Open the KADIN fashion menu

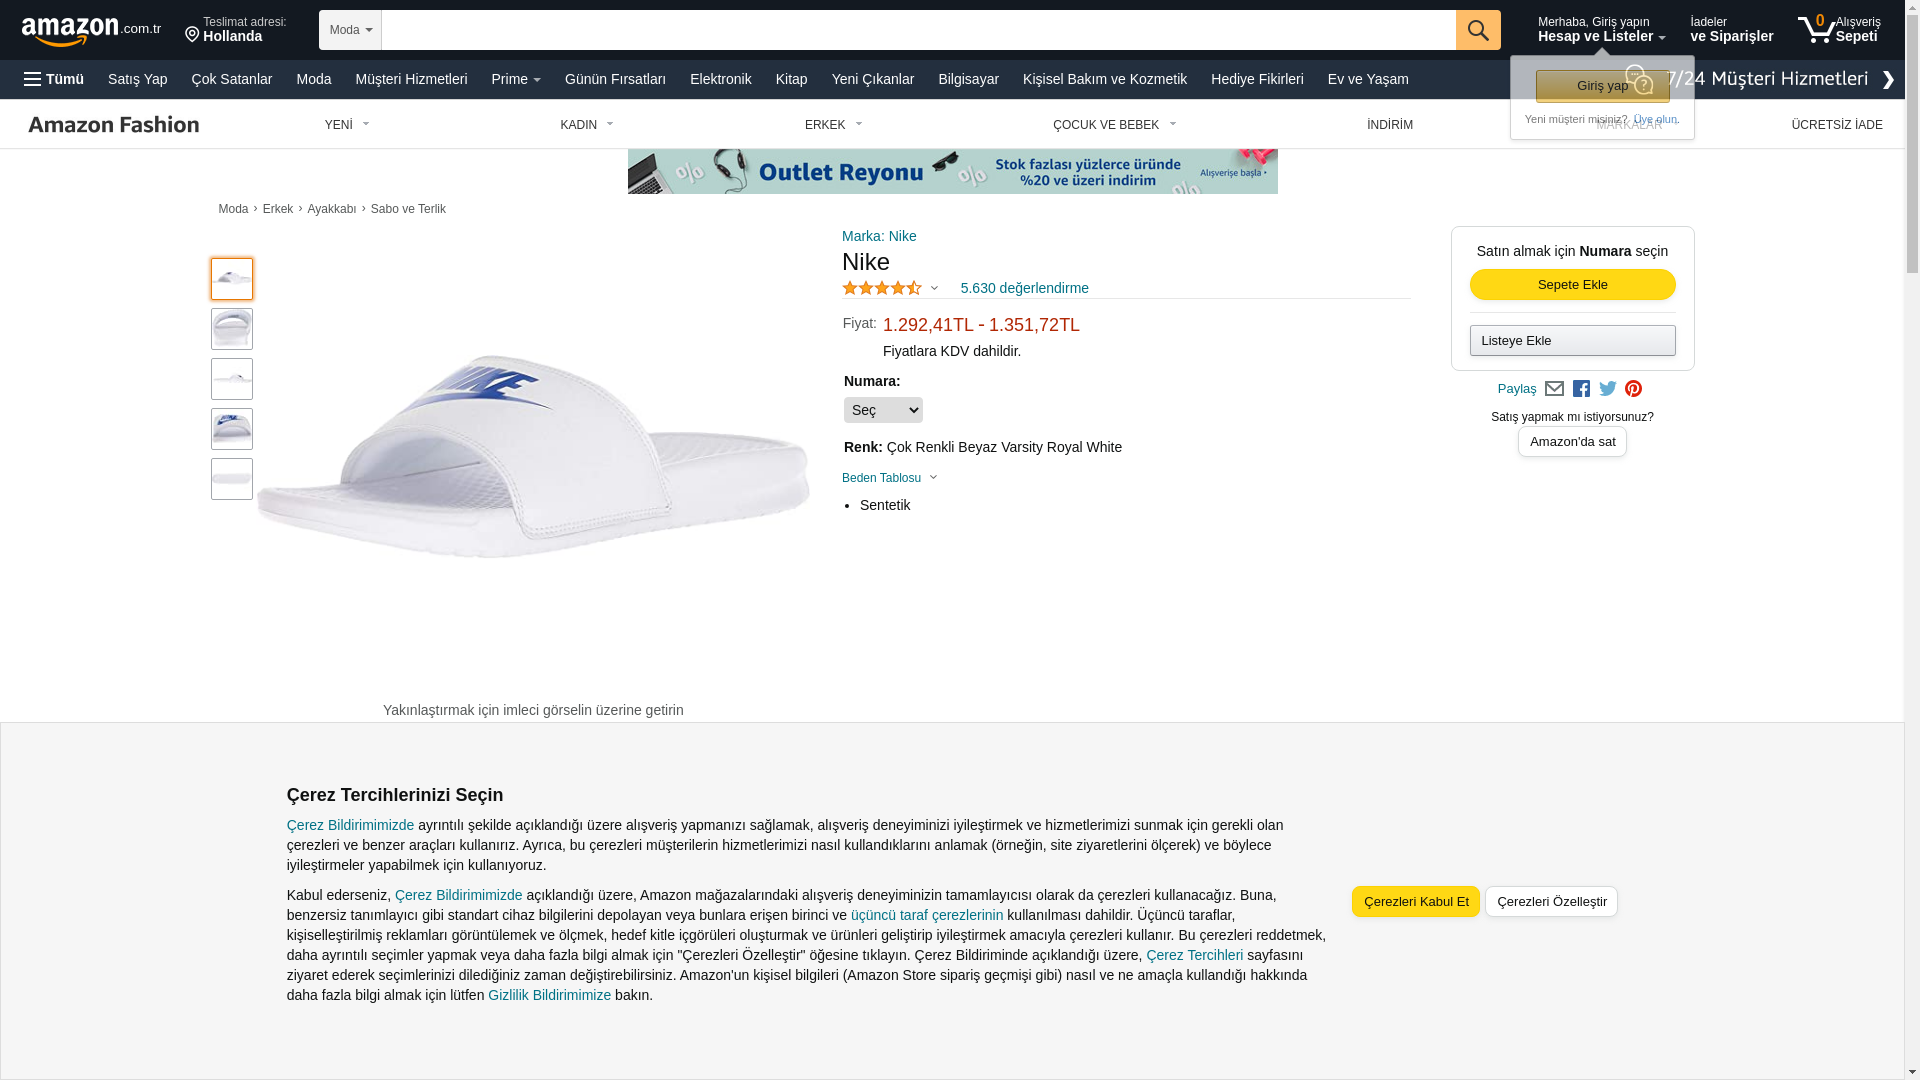587,125
